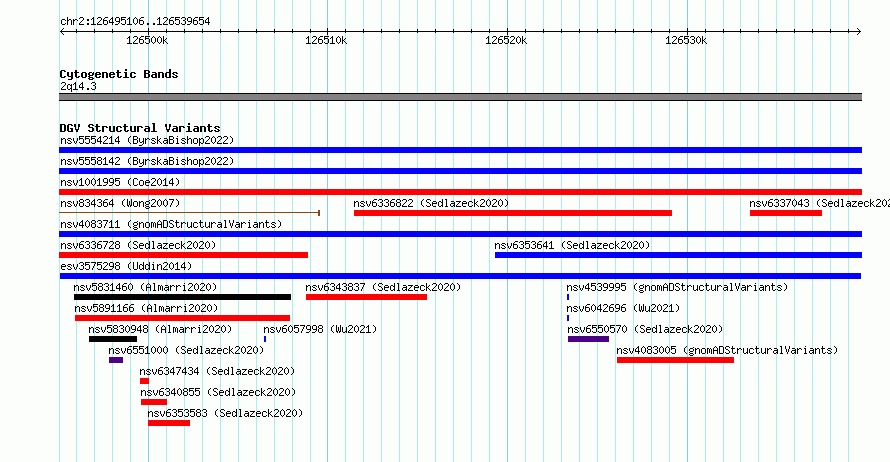Click the blue bar under nsv5558142
This screenshot has height=462, width=890.
[x=460, y=171]
